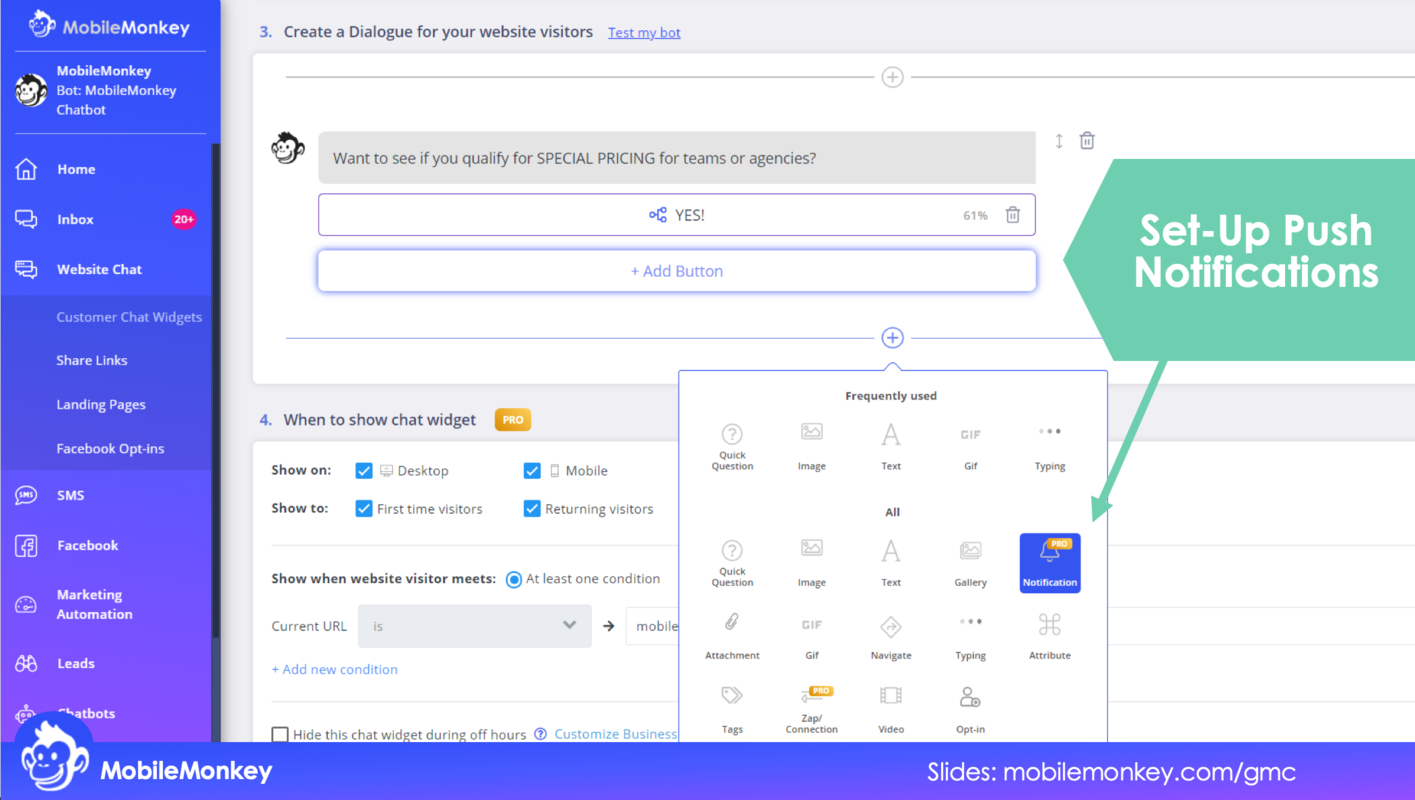The width and height of the screenshot is (1415, 800).
Task: Navigate to Facebook Opt-ins
Action: pos(110,448)
